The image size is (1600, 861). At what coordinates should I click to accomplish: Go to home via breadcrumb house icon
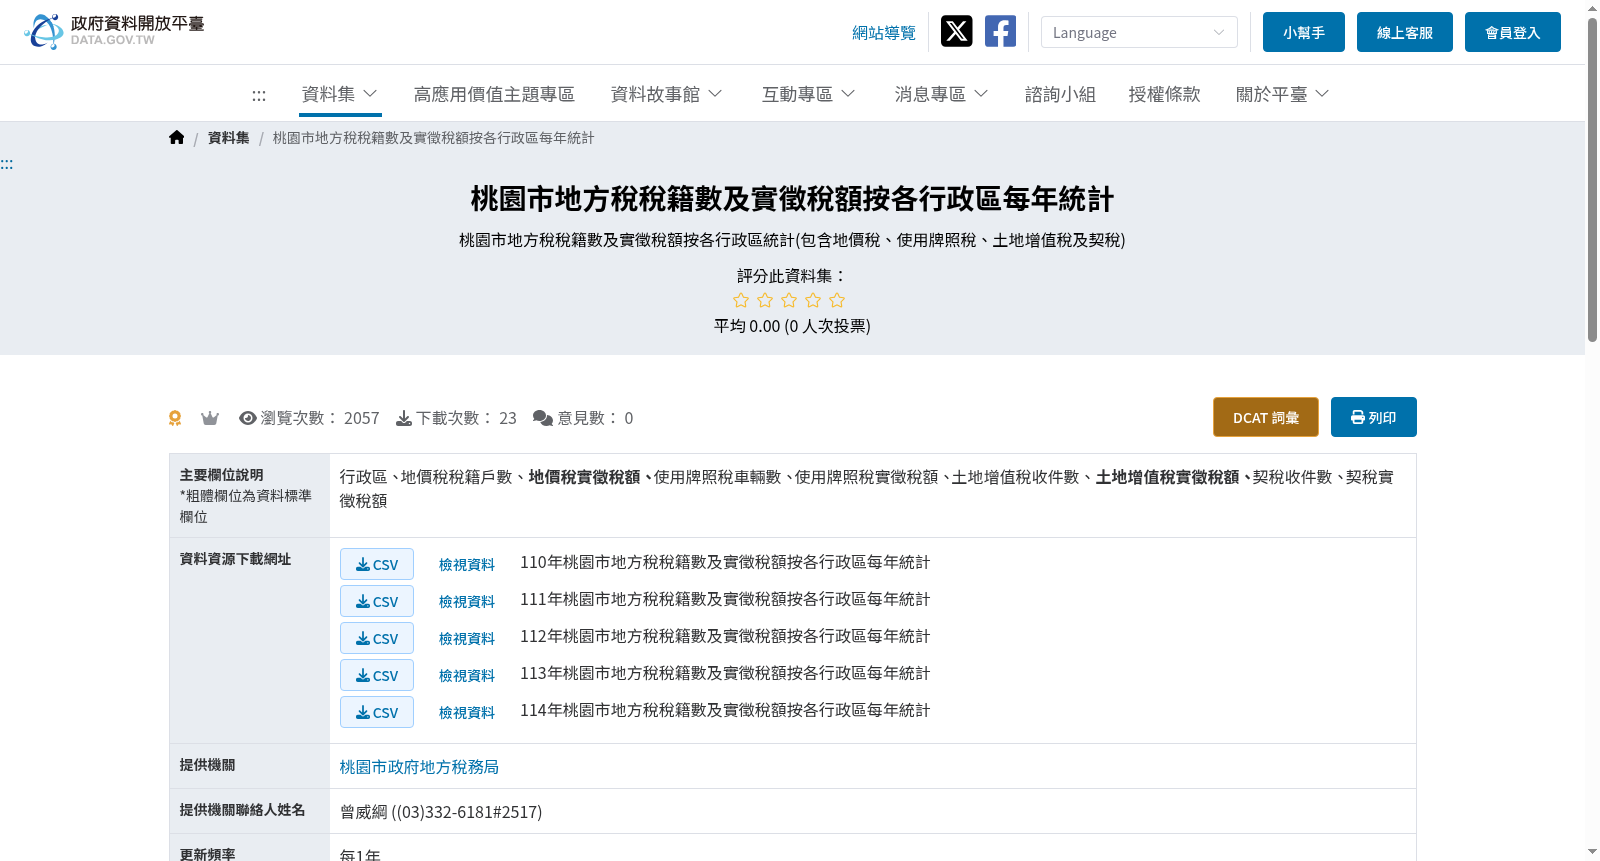coord(177,138)
